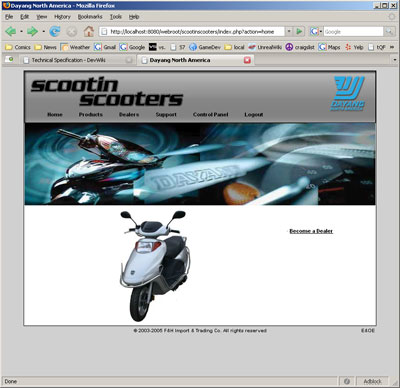The image size is (400, 388).
Task: Click inside the Google search field
Action: (353, 32)
